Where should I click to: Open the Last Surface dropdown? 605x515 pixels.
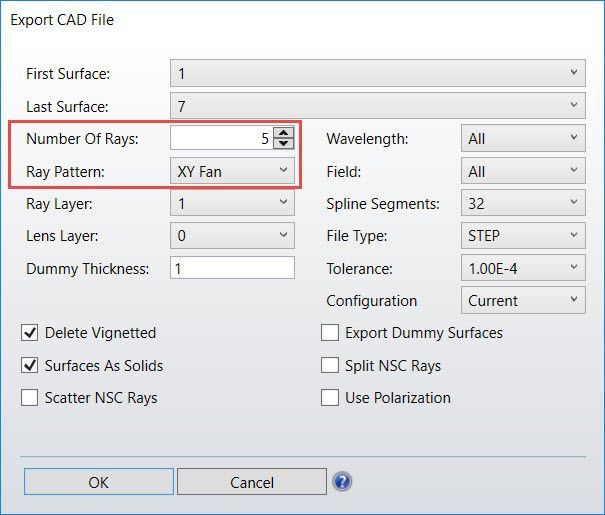pyautogui.click(x=378, y=106)
